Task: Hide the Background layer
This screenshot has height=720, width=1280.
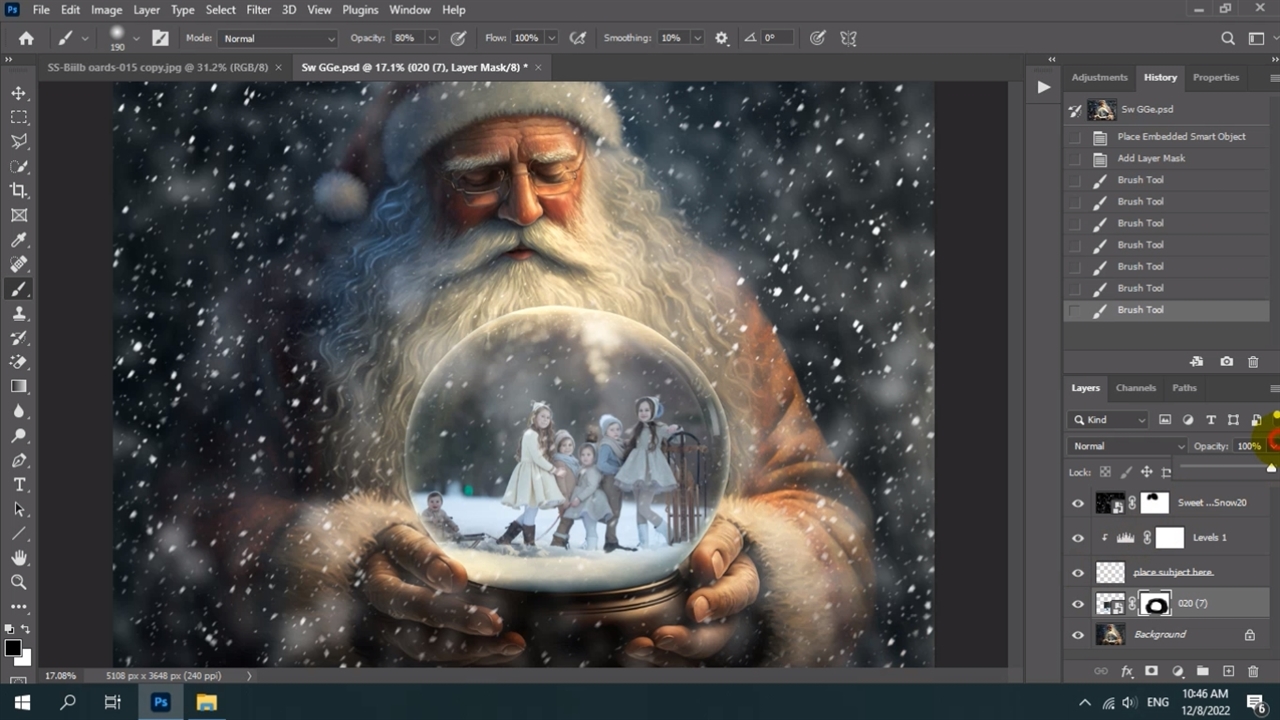Action: tap(1078, 635)
